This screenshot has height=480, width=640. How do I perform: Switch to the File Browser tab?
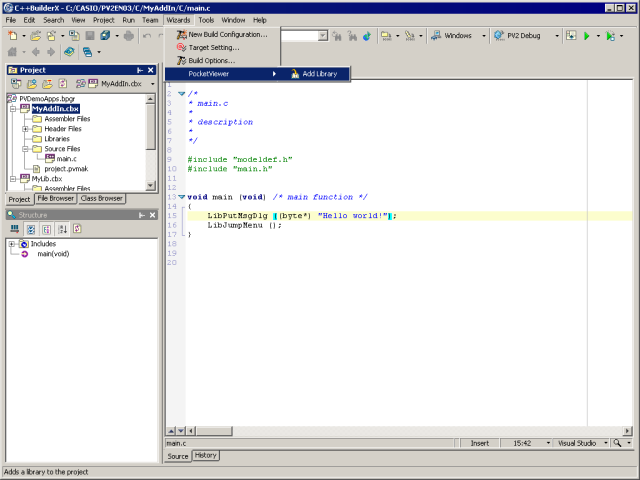(56, 198)
